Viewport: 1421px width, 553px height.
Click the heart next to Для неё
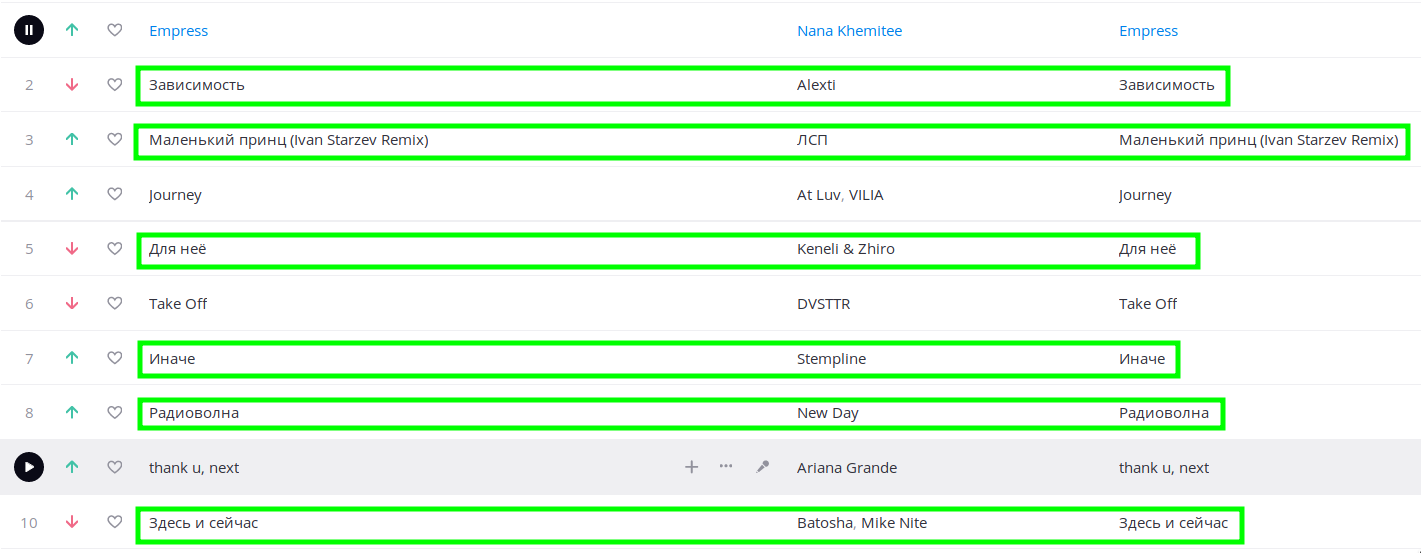click(x=115, y=248)
